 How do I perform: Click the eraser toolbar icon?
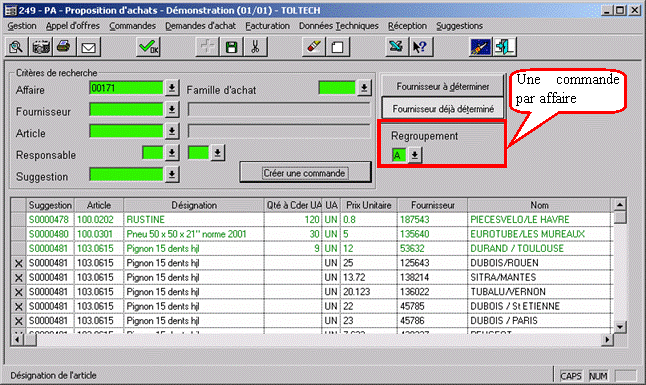(314, 47)
